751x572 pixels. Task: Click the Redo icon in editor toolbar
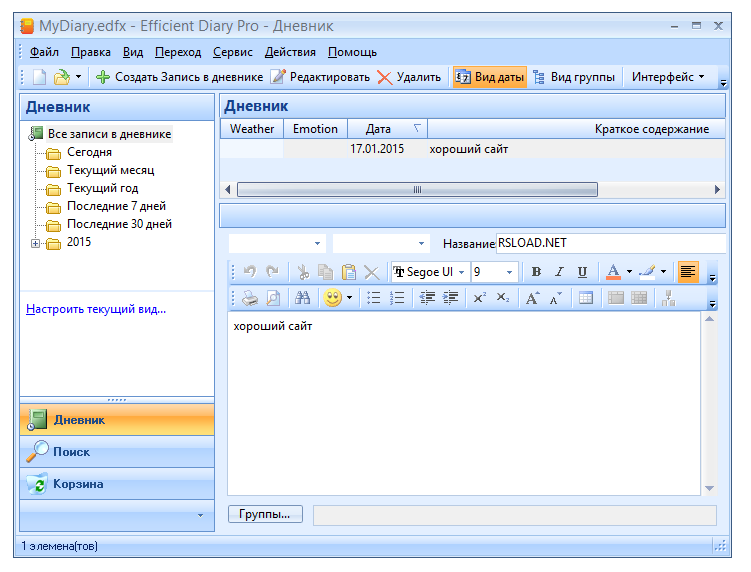pyautogui.click(x=273, y=272)
